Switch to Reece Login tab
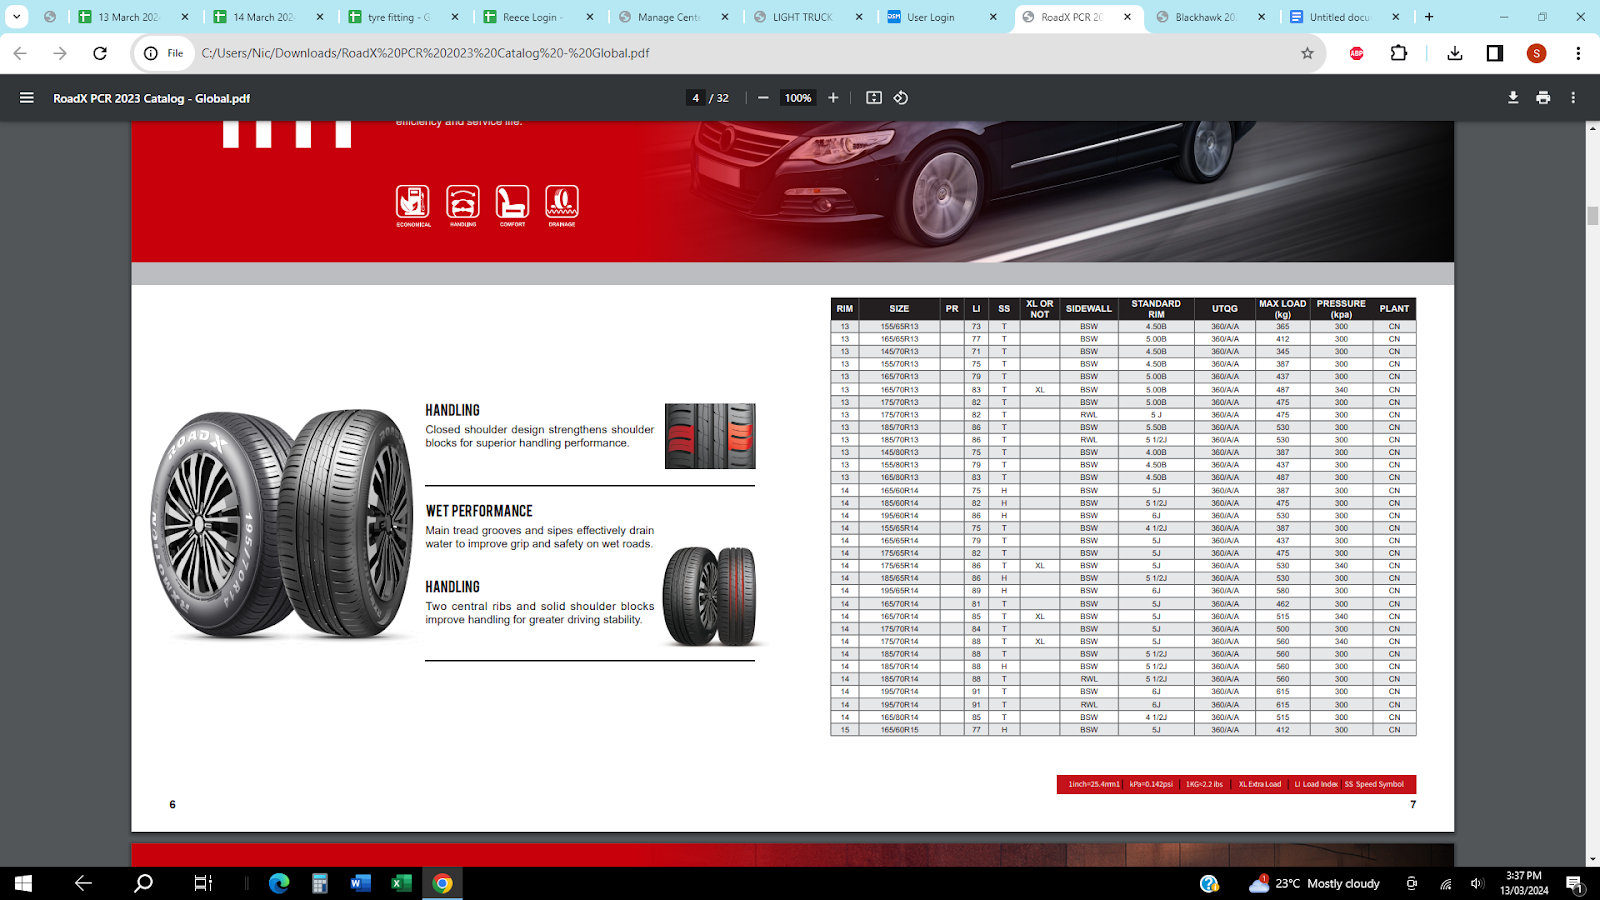The width and height of the screenshot is (1600, 900). coord(538,17)
